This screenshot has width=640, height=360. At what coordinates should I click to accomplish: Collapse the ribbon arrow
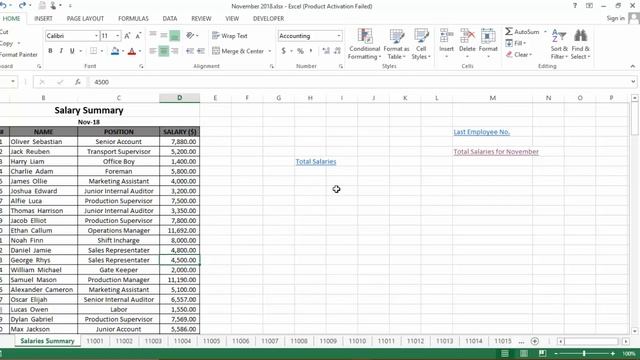pos(633,66)
